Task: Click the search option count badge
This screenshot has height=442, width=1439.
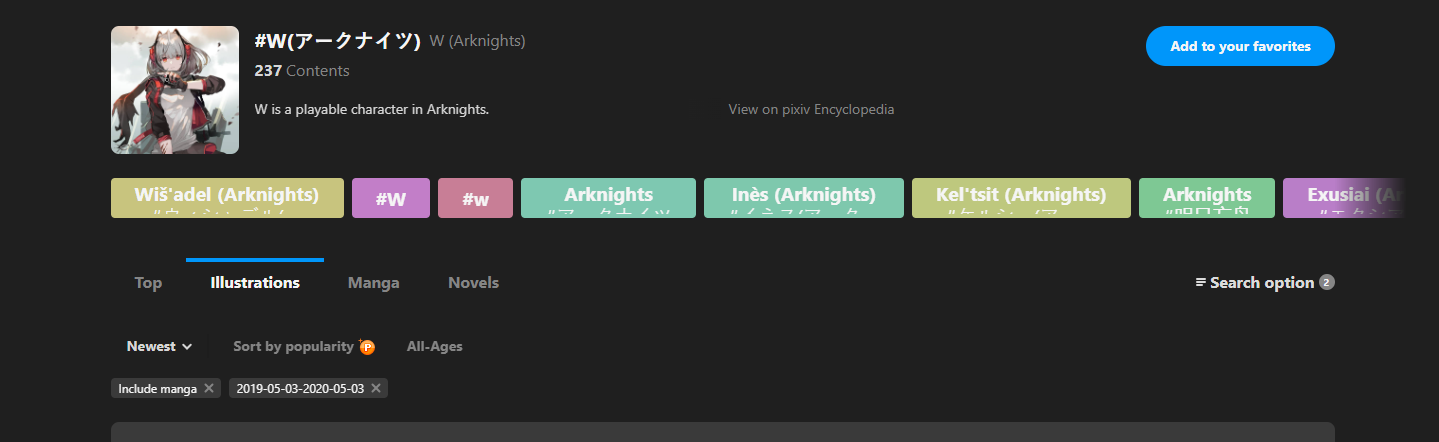Action: (x=1327, y=282)
